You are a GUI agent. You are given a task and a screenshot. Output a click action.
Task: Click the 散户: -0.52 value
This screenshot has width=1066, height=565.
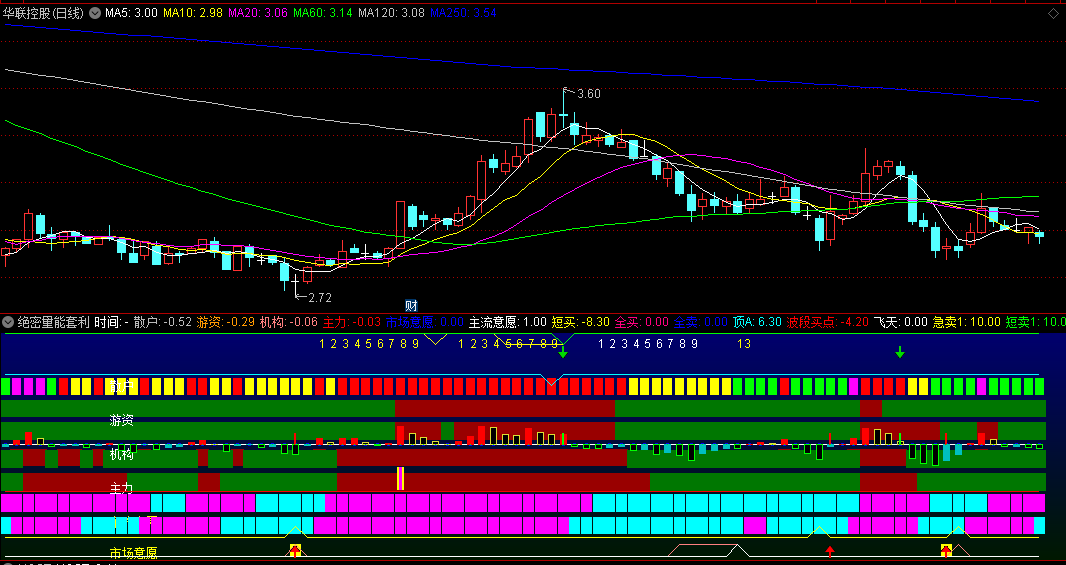(x=162, y=322)
